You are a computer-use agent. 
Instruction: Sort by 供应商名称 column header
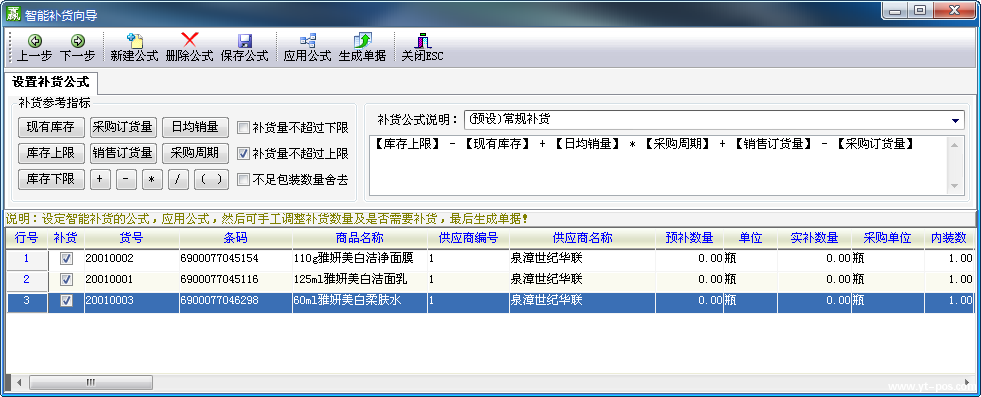[582, 238]
